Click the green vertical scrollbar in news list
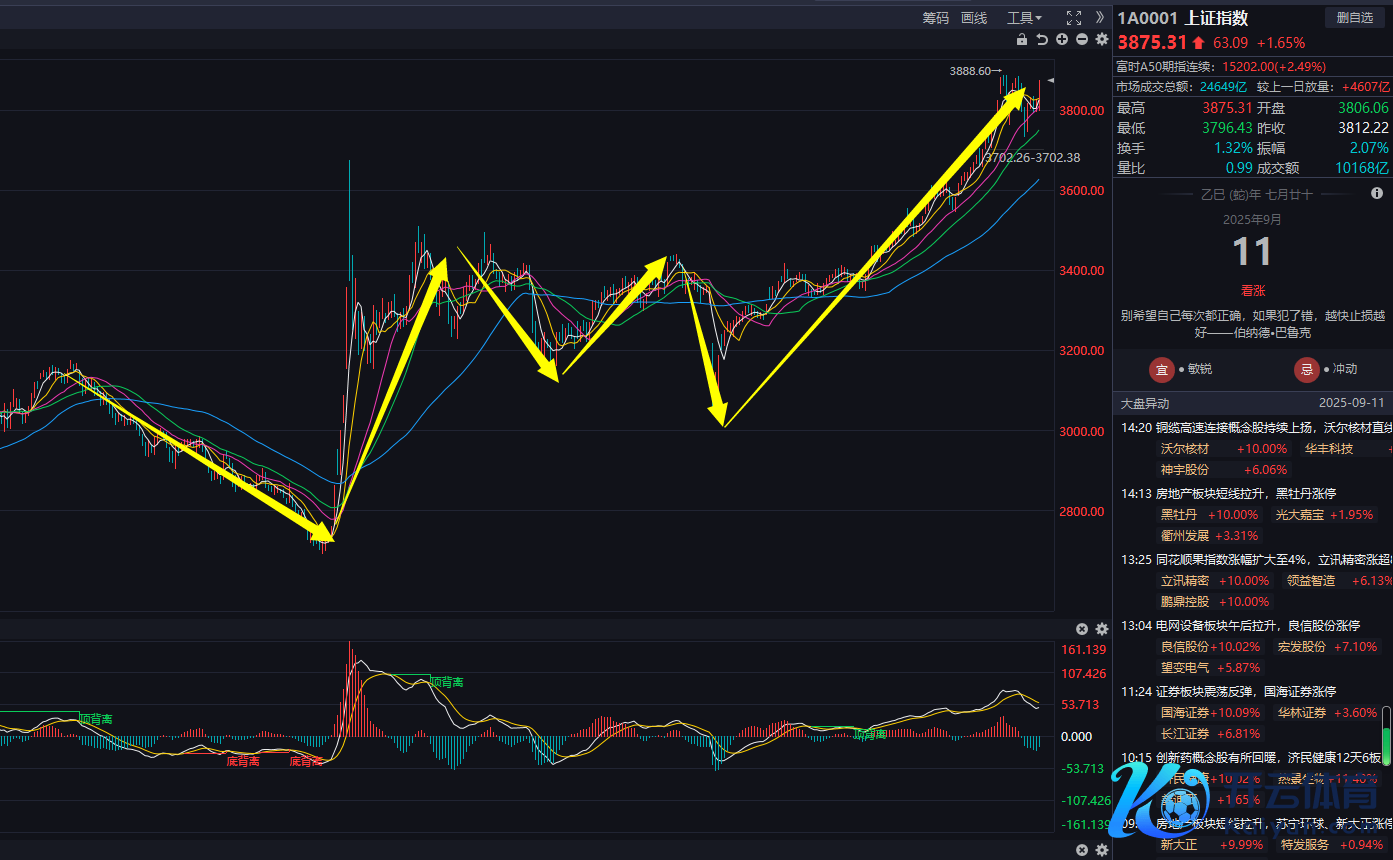Image resolution: width=1393 pixels, height=860 pixels. coord(1386,736)
